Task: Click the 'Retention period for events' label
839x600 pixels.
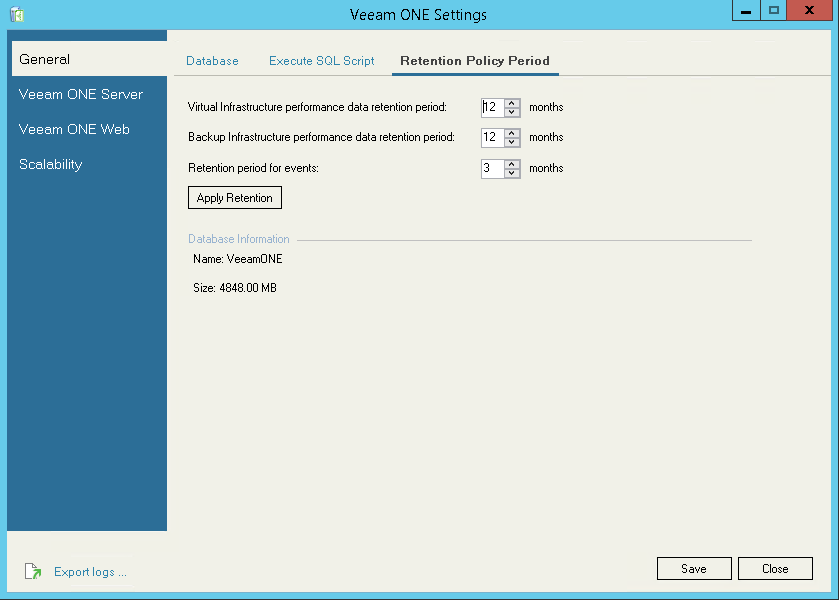Action: pyautogui.click(x=254, y=168)
